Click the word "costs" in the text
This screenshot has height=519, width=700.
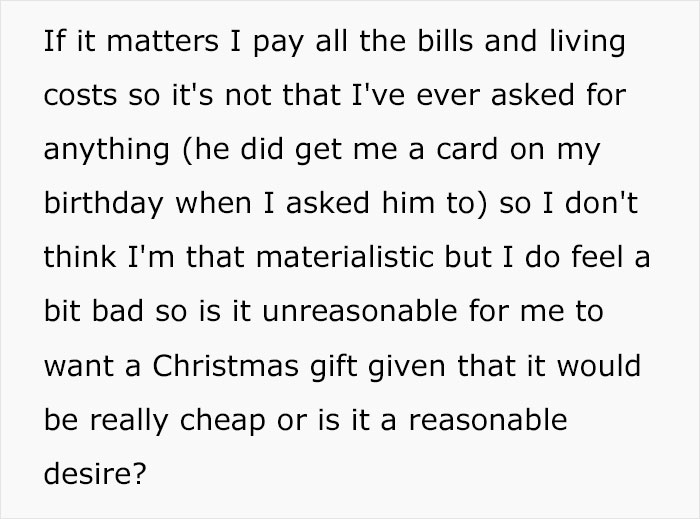80,95
